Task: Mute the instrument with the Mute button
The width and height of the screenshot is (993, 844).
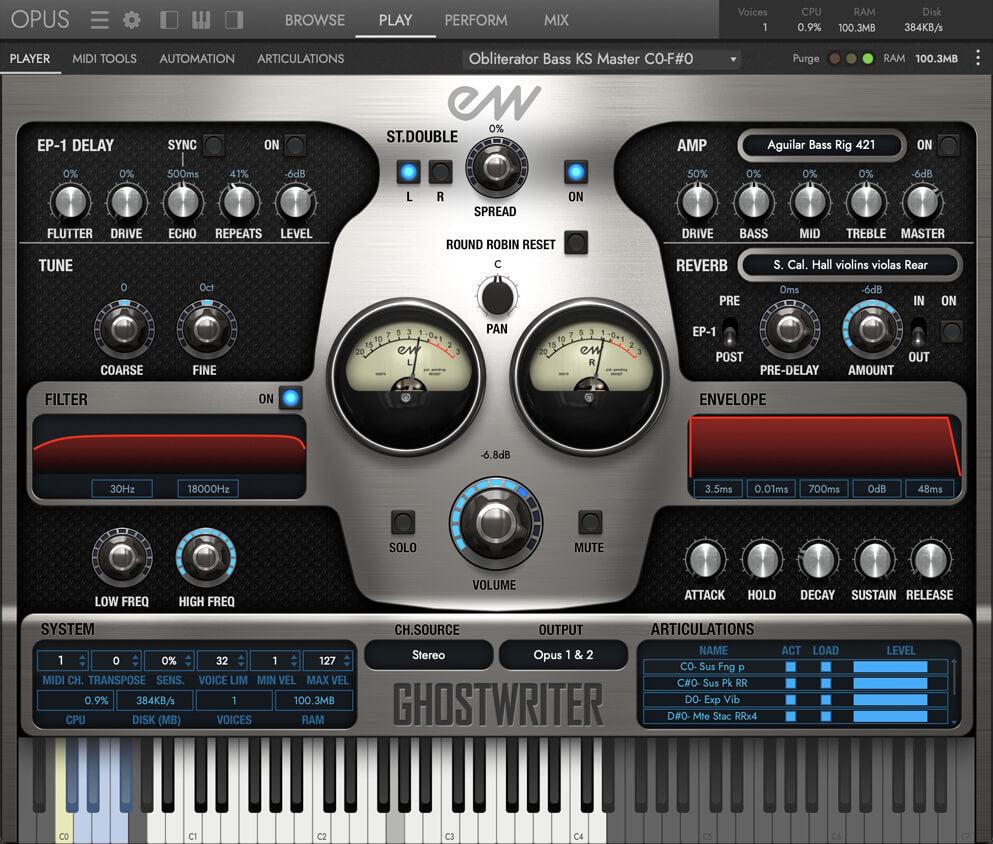Action: coord(590,523)
